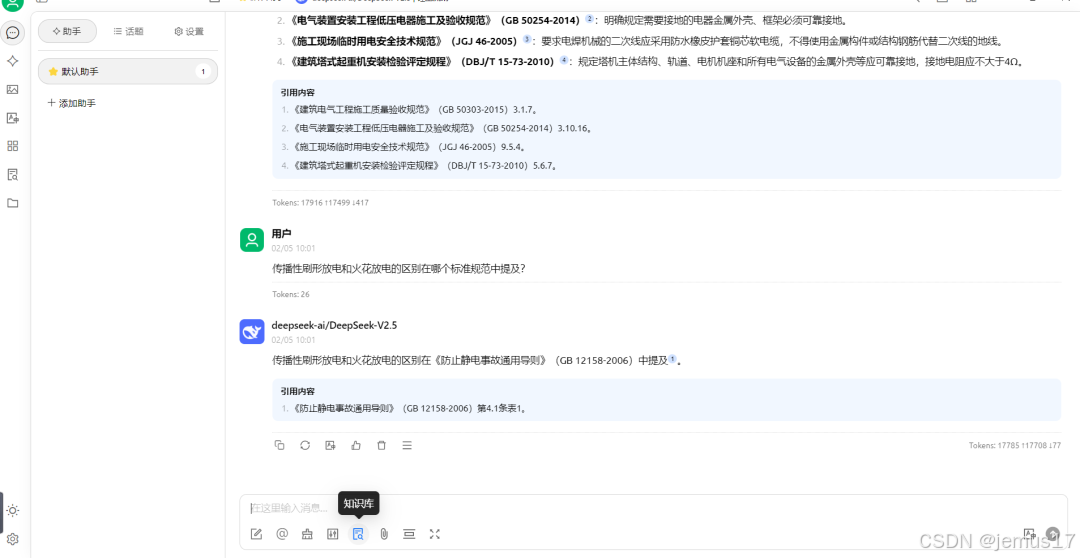Delete the DeepSeek reply message
1080x558 pixels.
point(382,446)
